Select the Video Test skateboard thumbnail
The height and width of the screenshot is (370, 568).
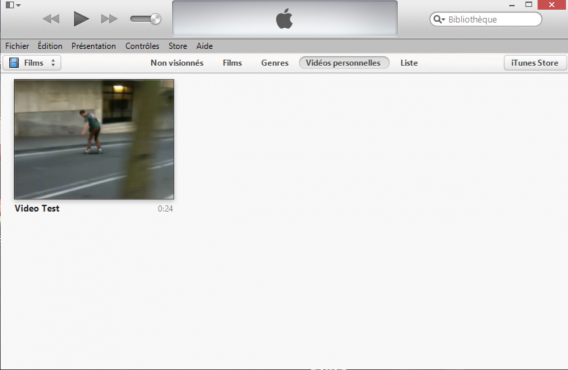point(94,139)
